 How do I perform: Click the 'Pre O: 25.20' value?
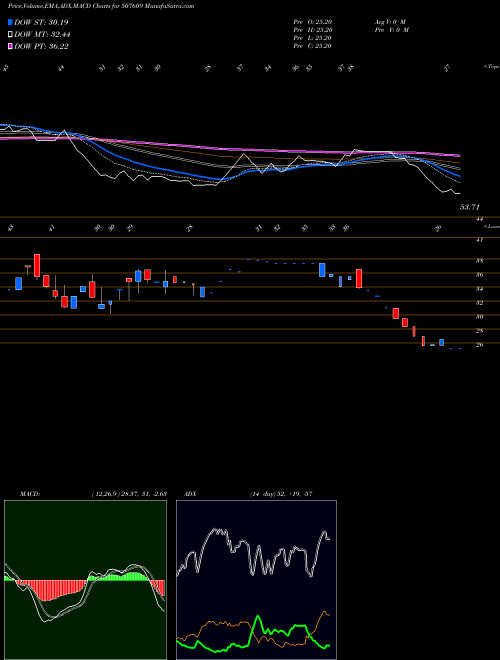312,22
